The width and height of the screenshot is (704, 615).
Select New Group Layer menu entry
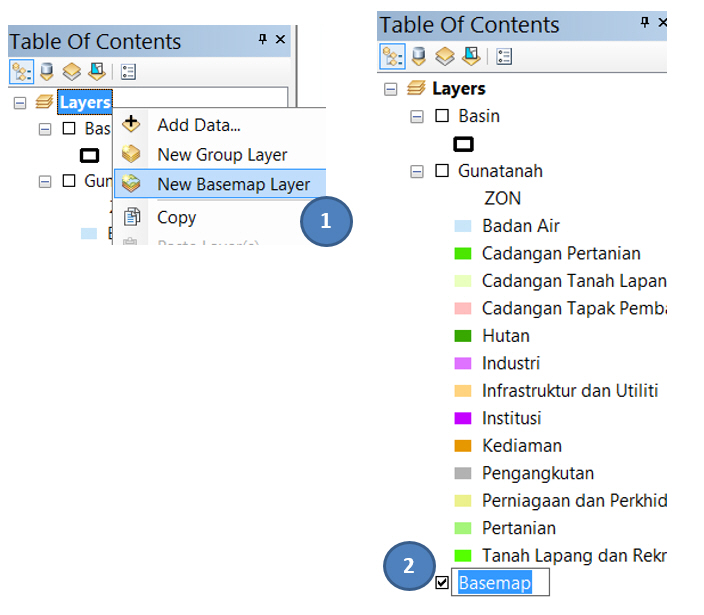(x=221, y=155)
